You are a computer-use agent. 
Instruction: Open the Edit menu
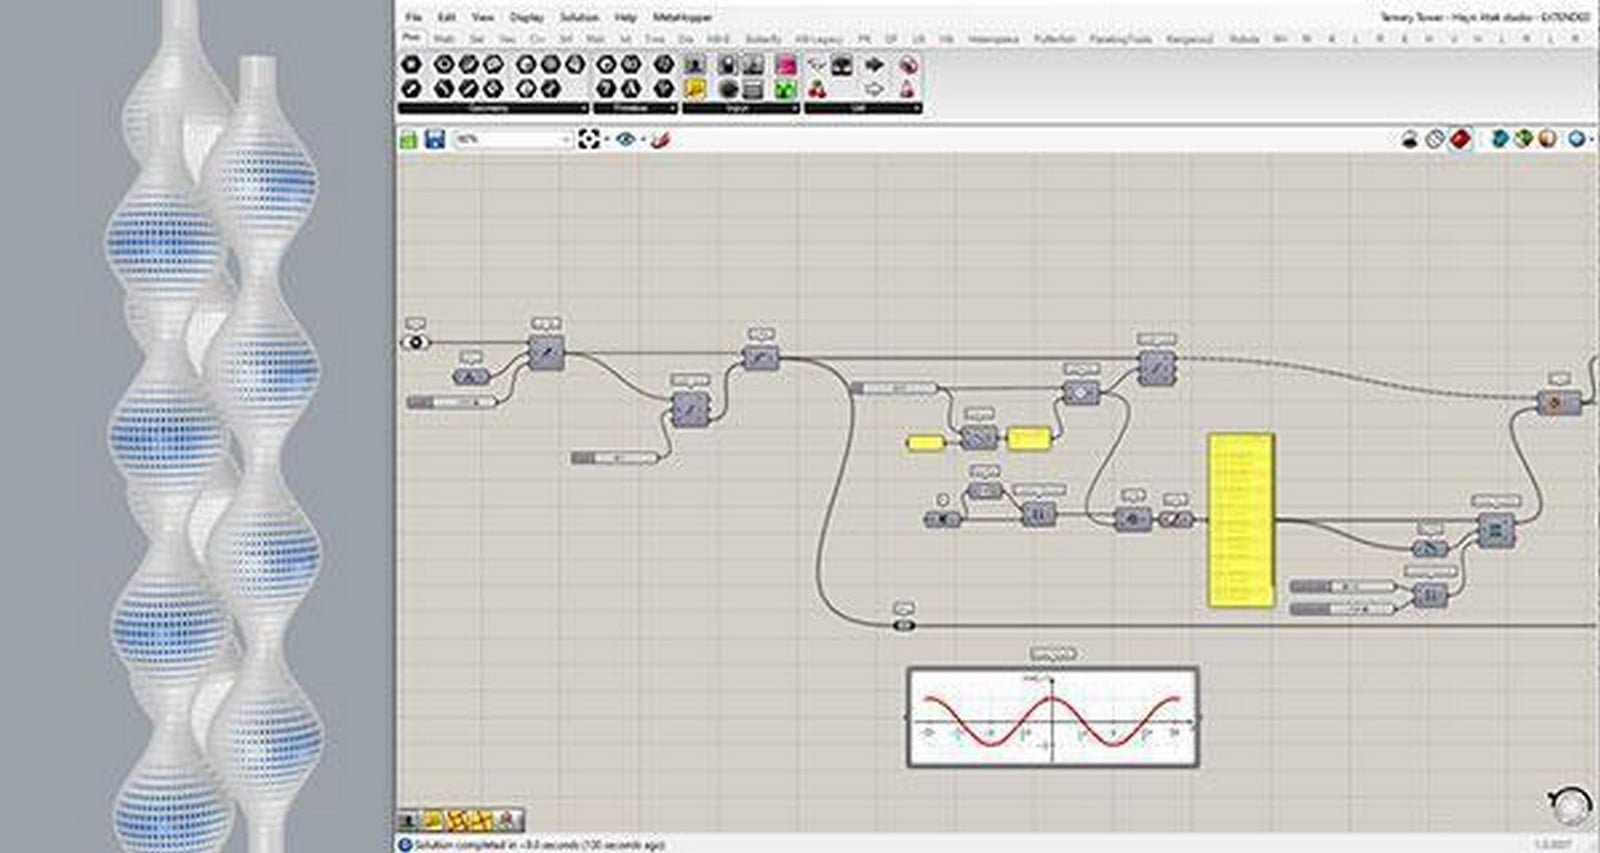pos(447,17)
